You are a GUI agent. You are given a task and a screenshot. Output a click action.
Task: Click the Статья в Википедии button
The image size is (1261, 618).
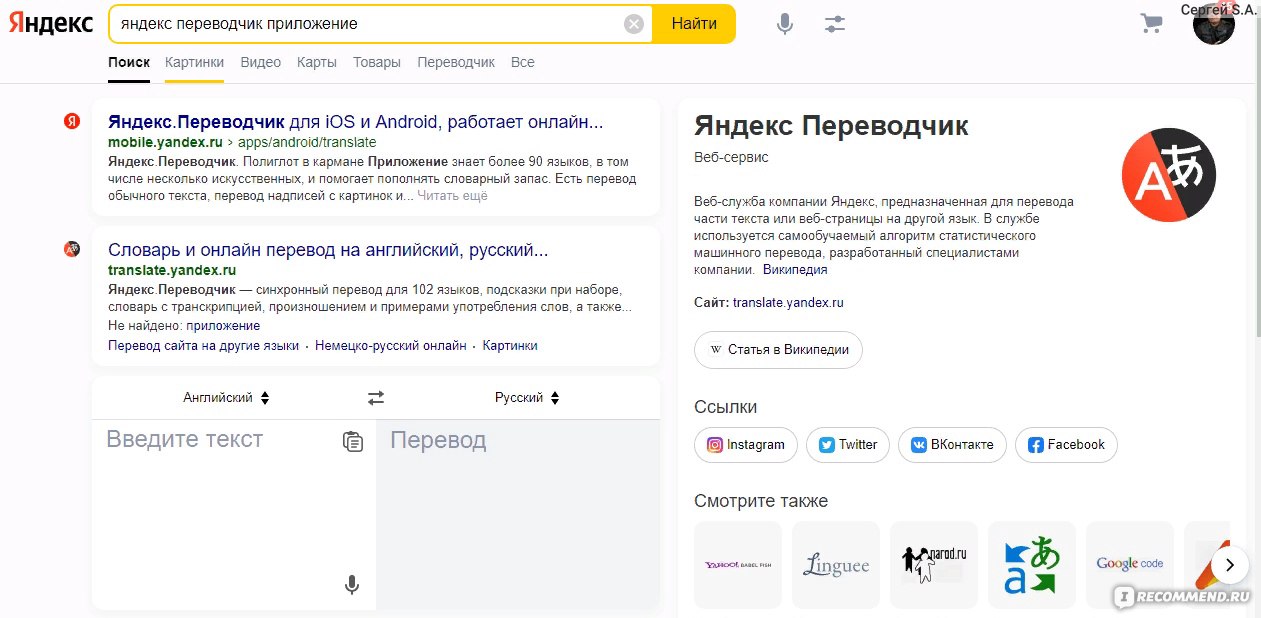(x=778, y=350)
